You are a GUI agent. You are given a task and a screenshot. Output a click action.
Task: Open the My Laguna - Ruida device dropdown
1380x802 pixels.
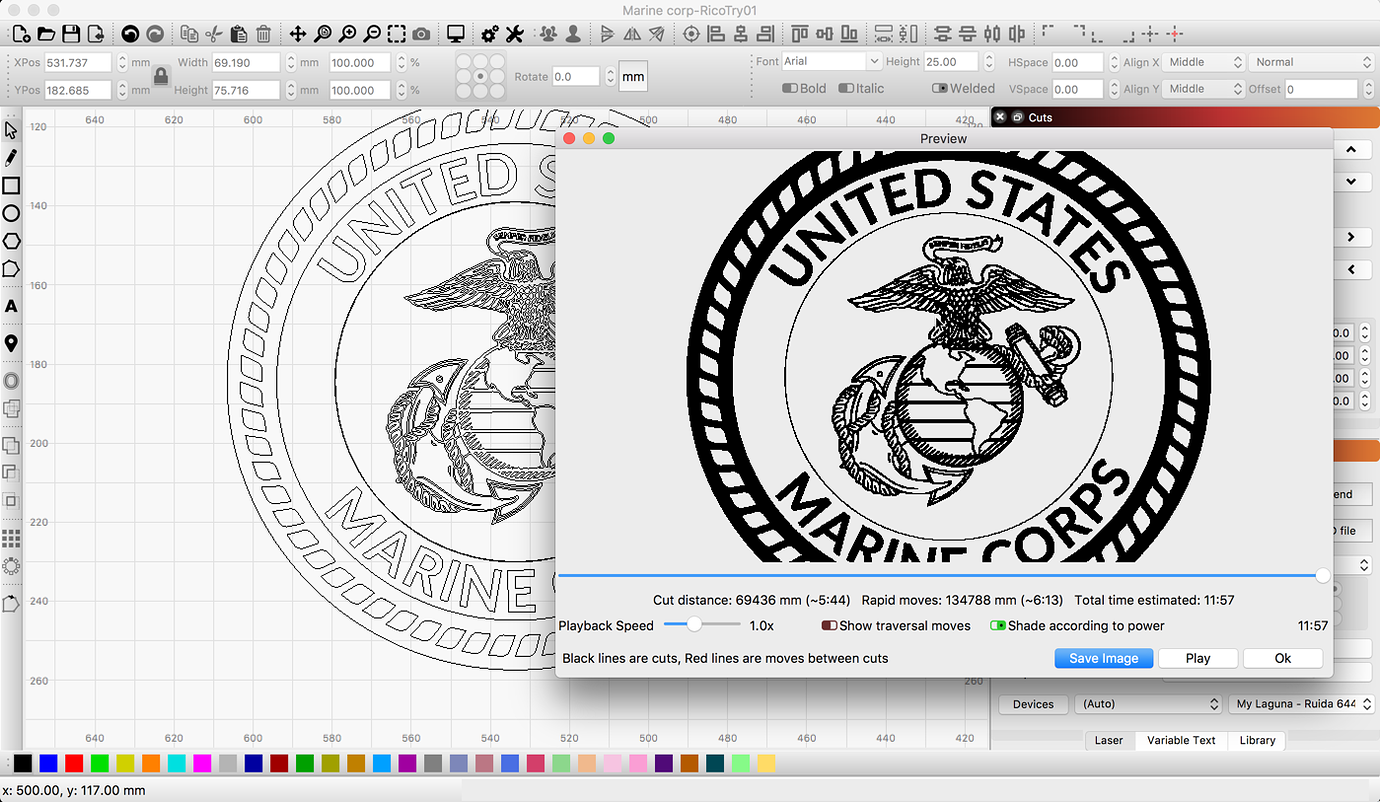(x=1301, y=704)
